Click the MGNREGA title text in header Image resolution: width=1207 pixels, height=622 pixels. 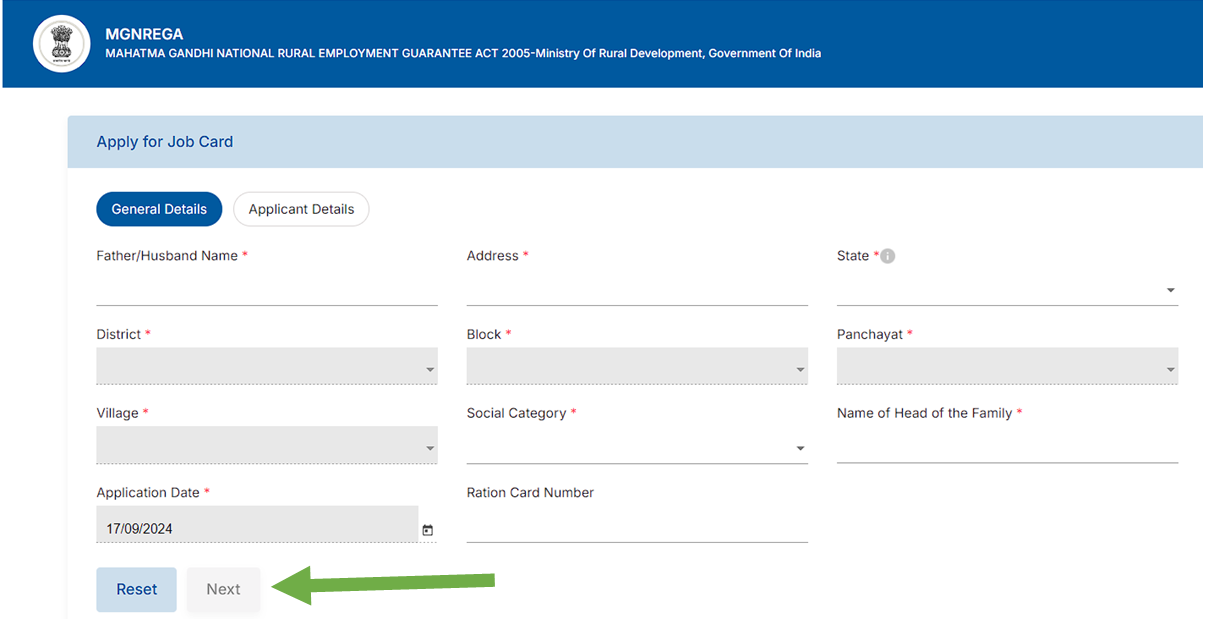(x=144, y=34)
